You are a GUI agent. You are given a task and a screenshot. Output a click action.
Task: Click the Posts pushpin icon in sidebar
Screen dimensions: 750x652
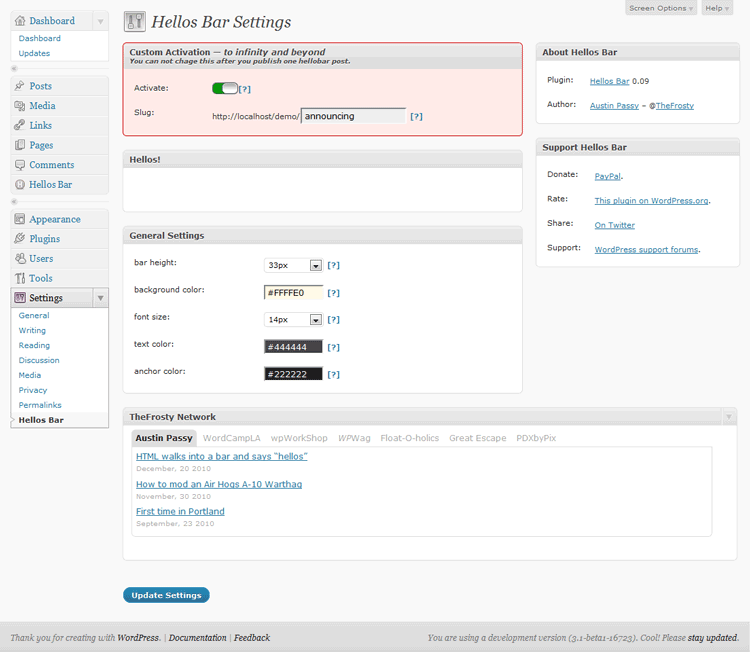tap(19, 86)
